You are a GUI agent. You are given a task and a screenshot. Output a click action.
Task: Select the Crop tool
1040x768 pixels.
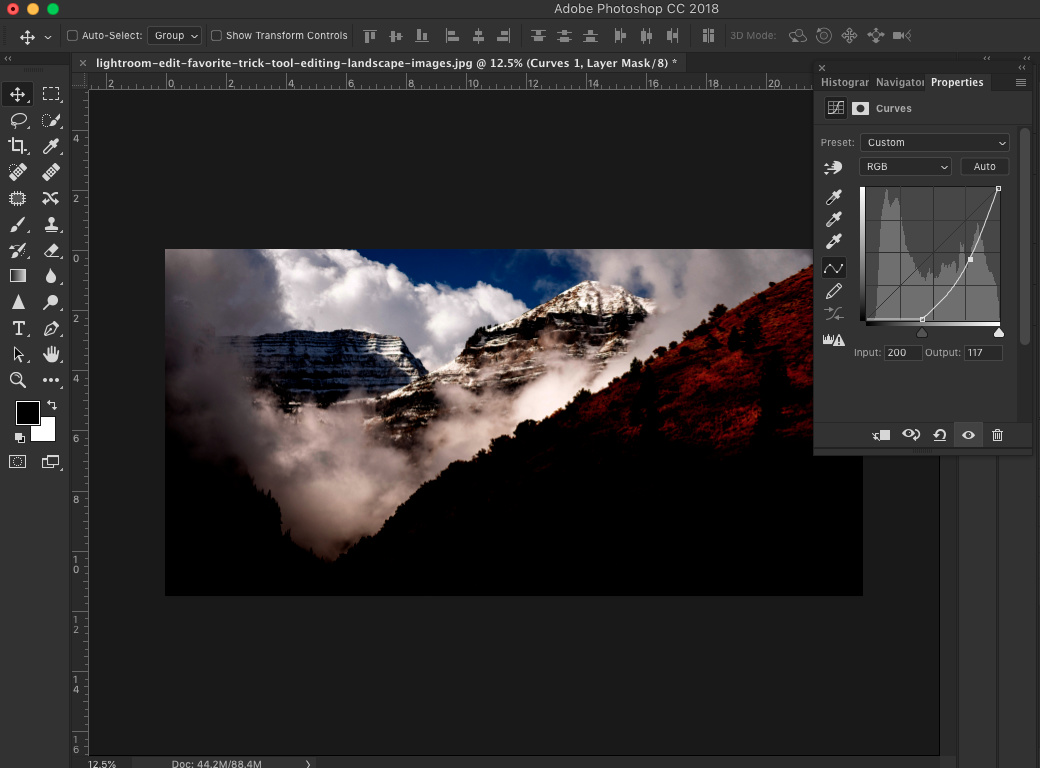coord(18,146)
